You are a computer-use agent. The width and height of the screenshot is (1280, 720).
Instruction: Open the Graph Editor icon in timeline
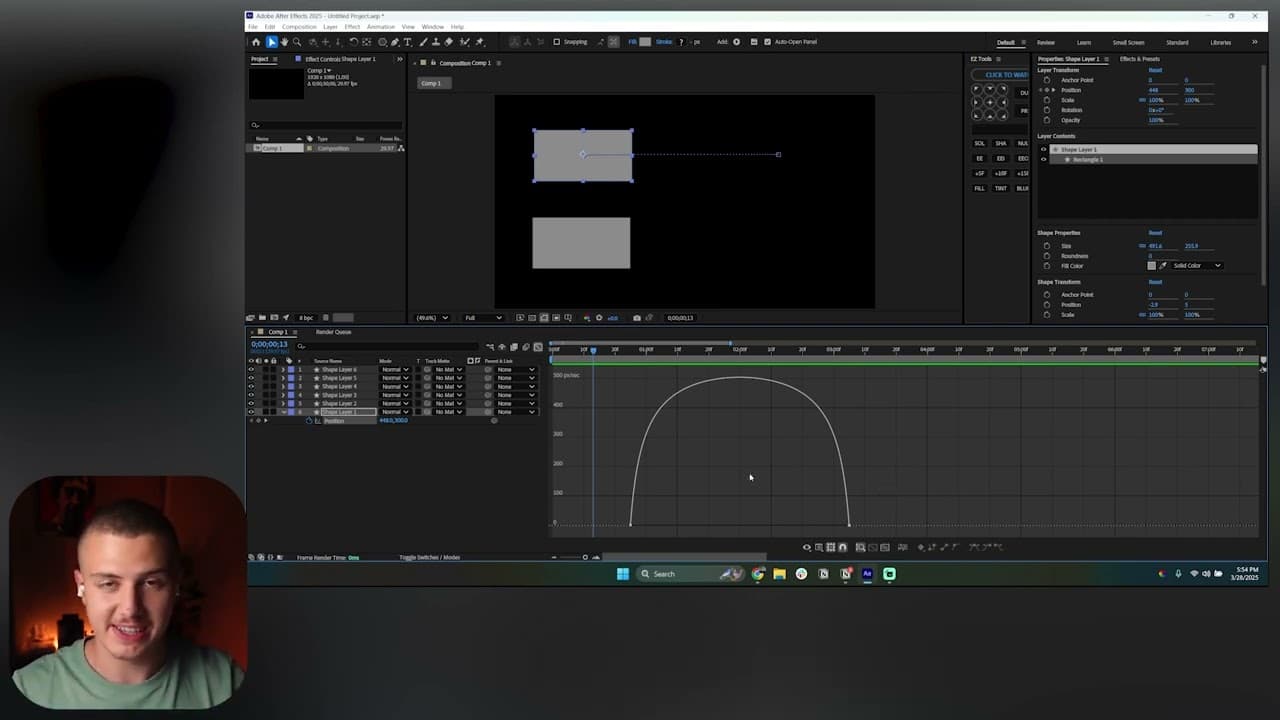537,347
